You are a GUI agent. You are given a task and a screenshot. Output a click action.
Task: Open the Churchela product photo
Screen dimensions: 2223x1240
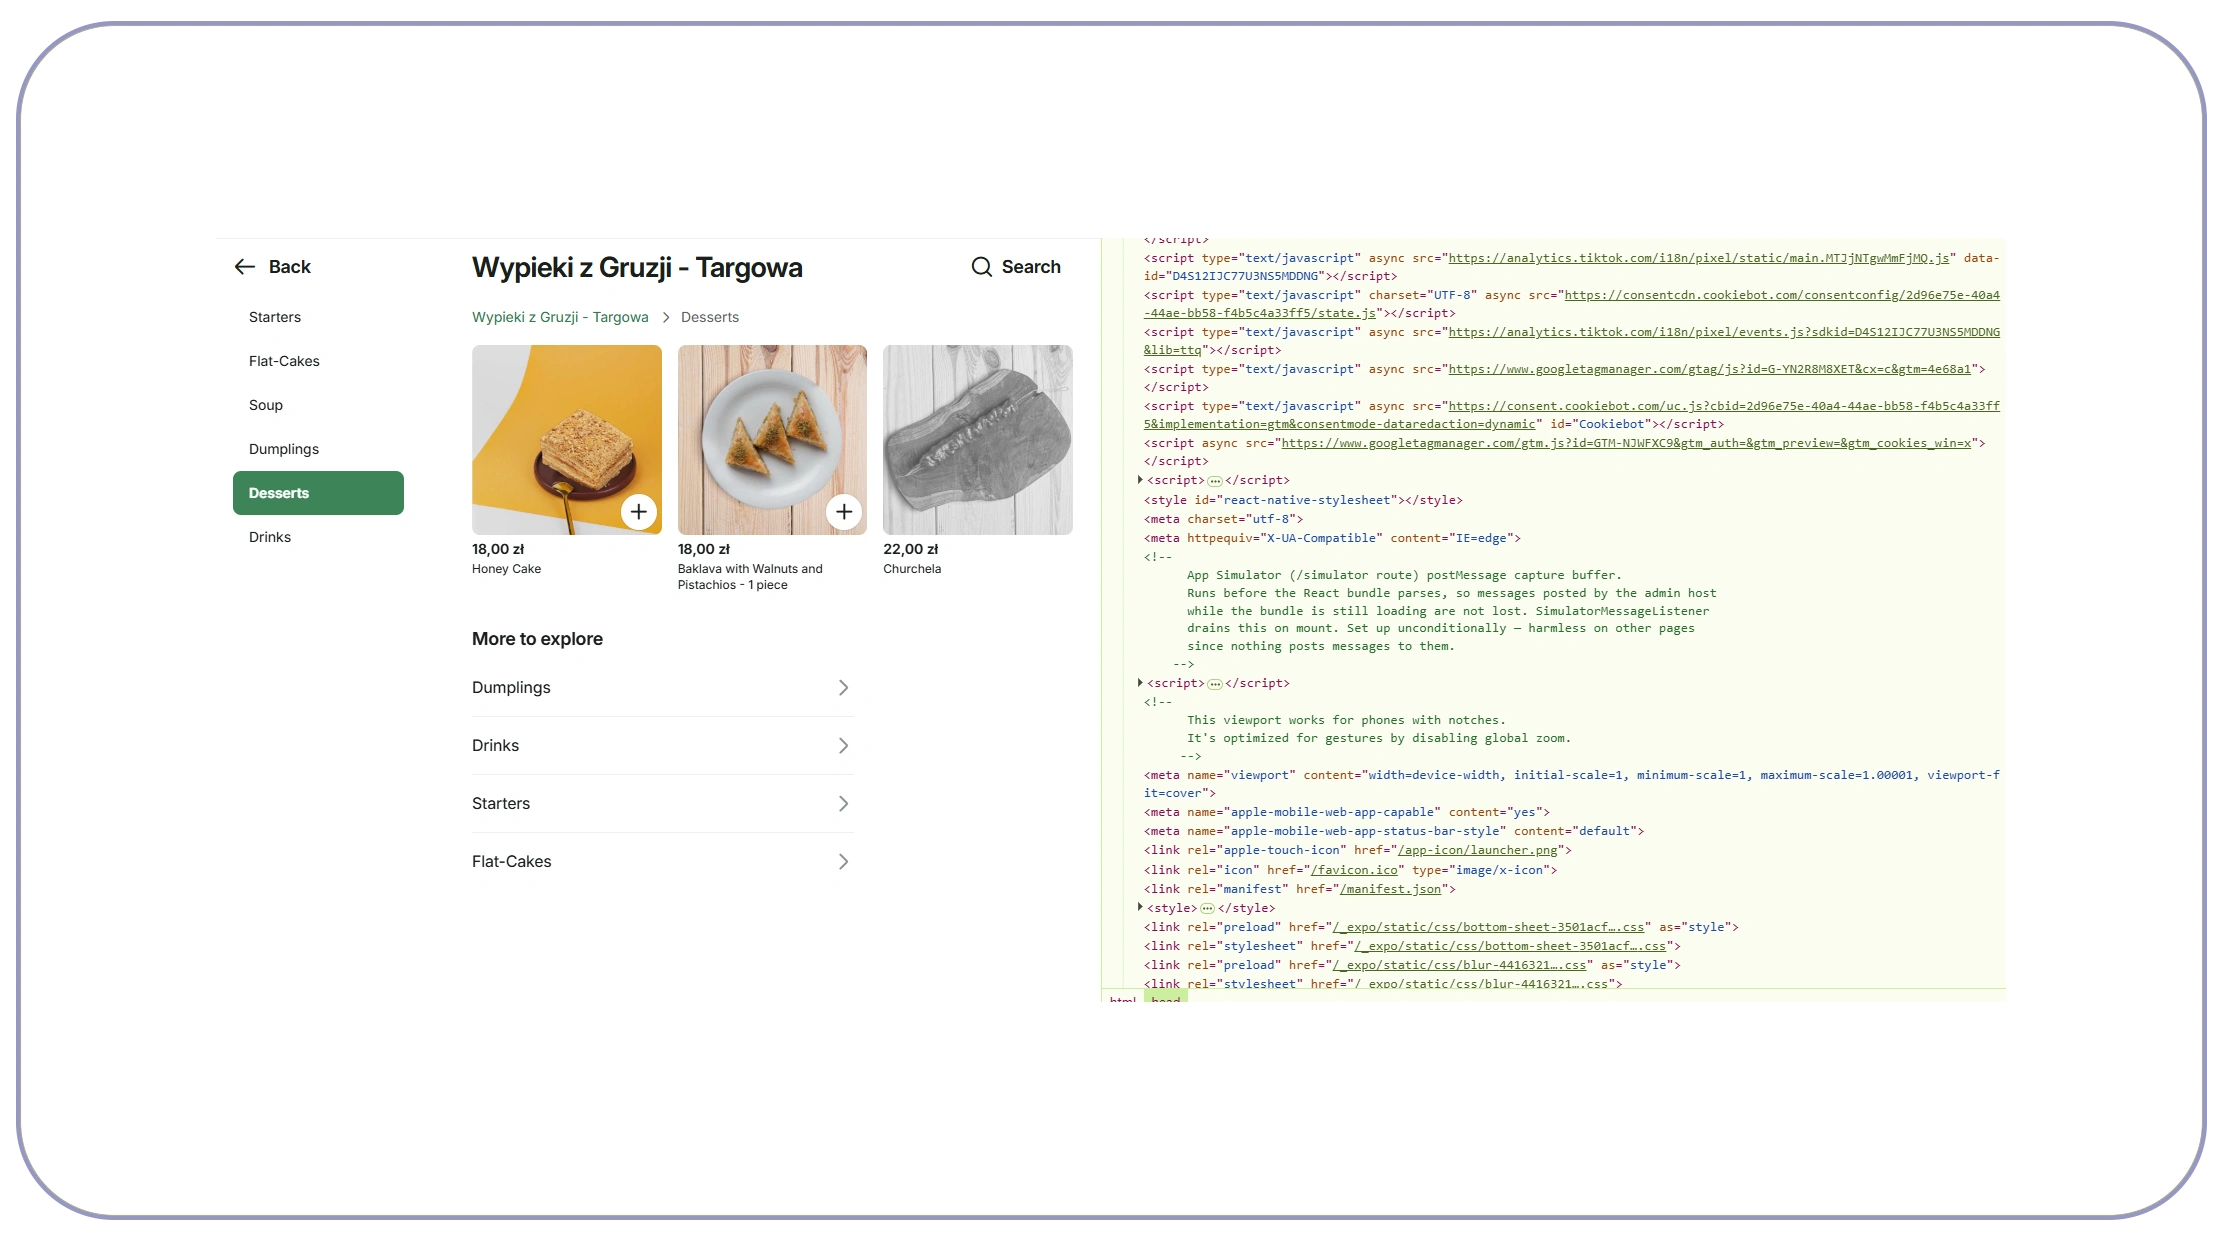[978, 440]
